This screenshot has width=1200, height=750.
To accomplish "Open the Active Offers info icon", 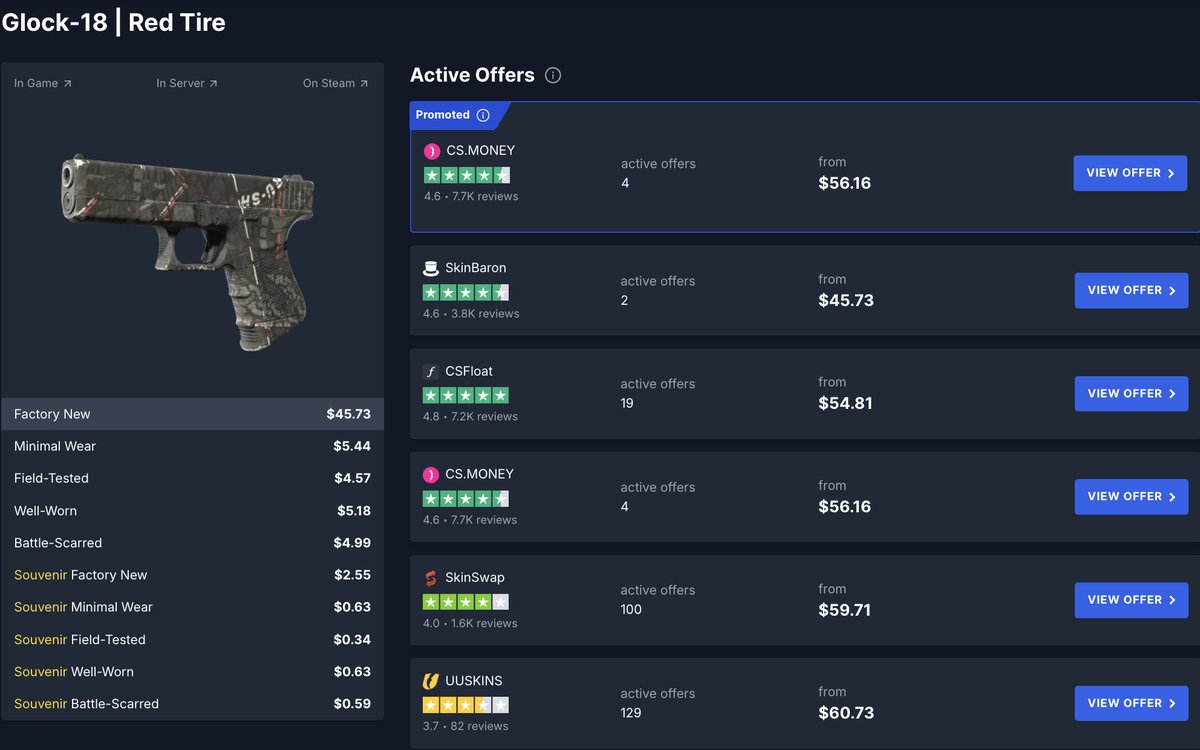I will (553, 75).
